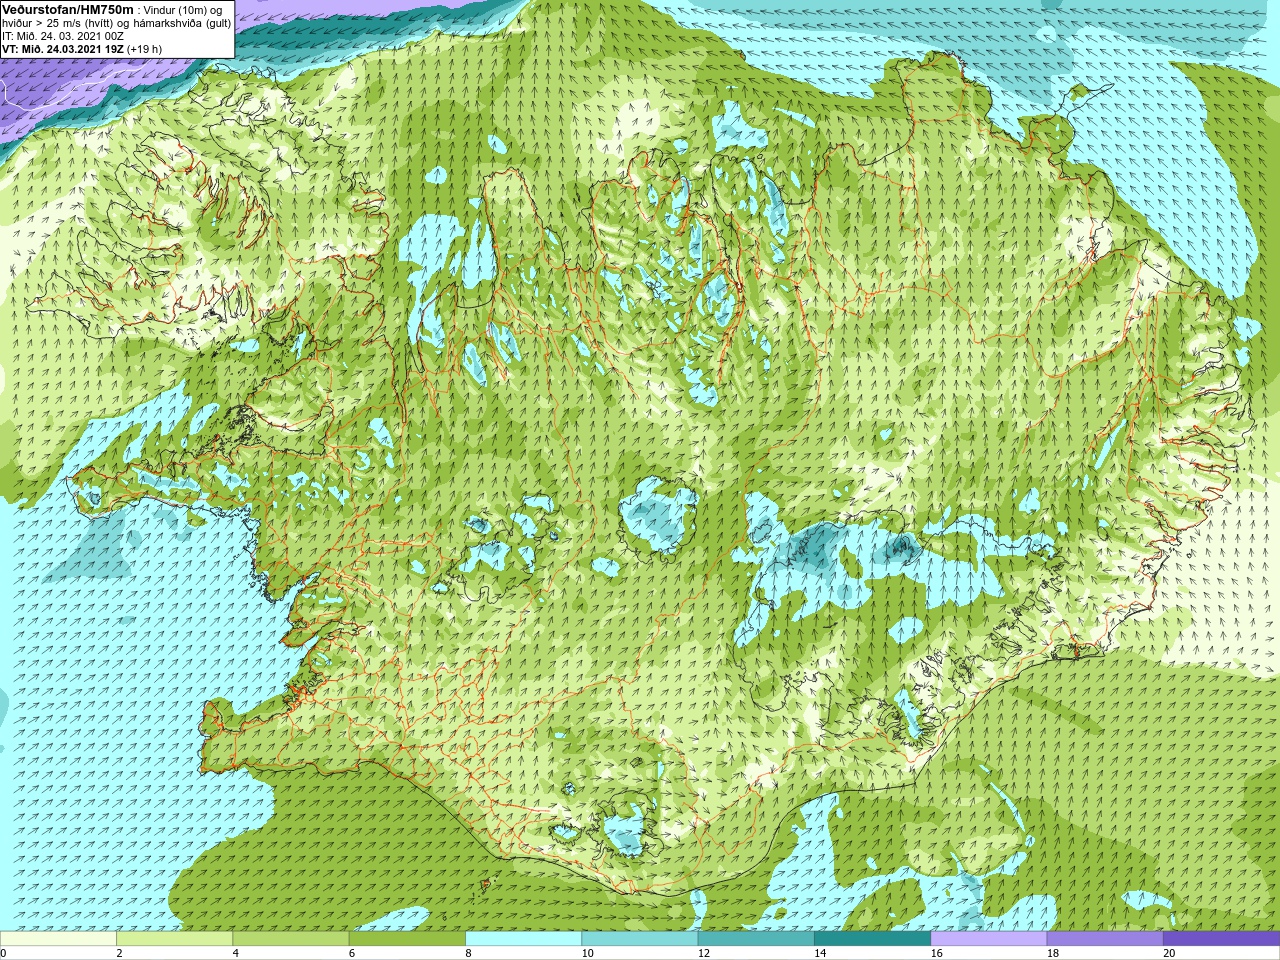The width and height of the screenshot is (1280, 960).
Task: Click the '16' label on the wind scale
Action: [936, 953]
